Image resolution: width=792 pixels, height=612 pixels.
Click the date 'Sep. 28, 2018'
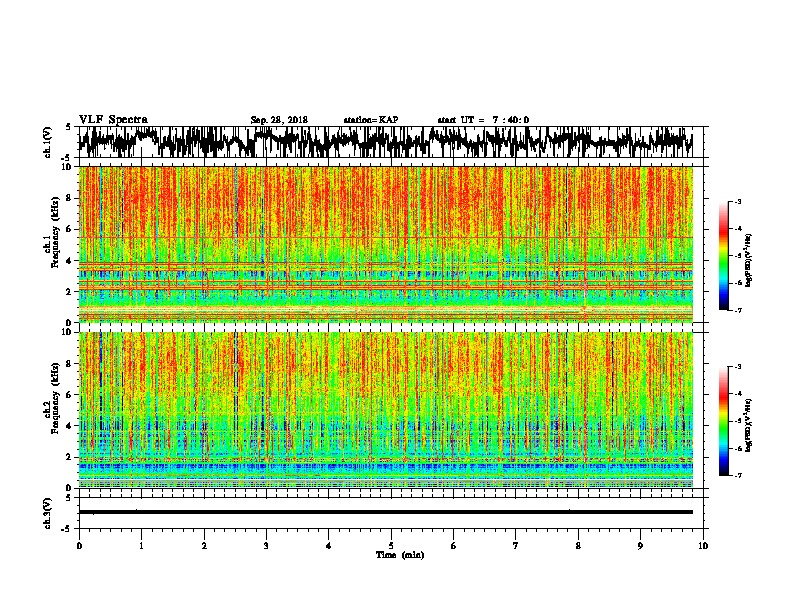pyautogui.click(x=279, y=120)
